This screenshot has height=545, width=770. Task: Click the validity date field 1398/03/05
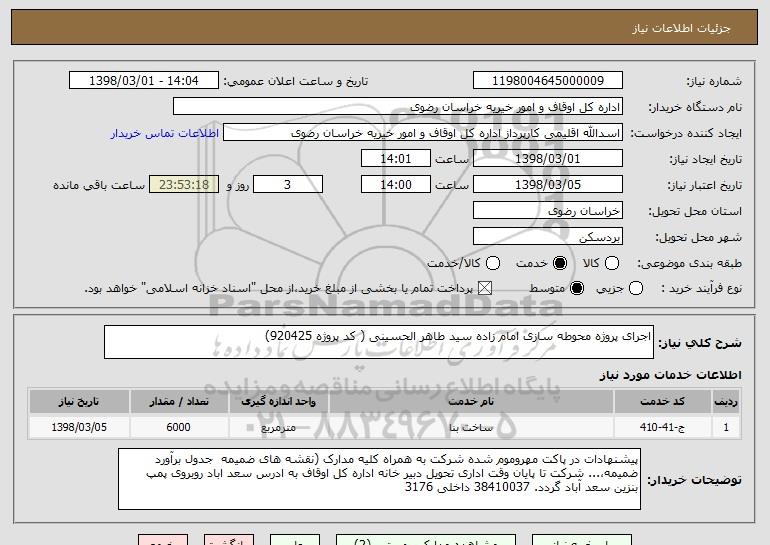pos(548,185)
